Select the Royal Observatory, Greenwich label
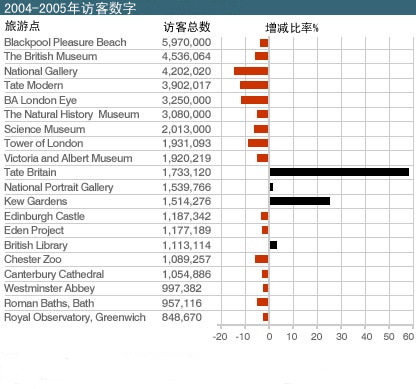This screenshot has height=389, width=416. (75, 317)
